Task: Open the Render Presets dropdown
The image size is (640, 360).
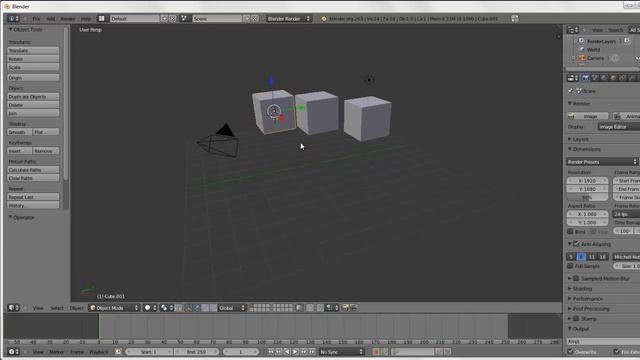Action: pos(602,162)
